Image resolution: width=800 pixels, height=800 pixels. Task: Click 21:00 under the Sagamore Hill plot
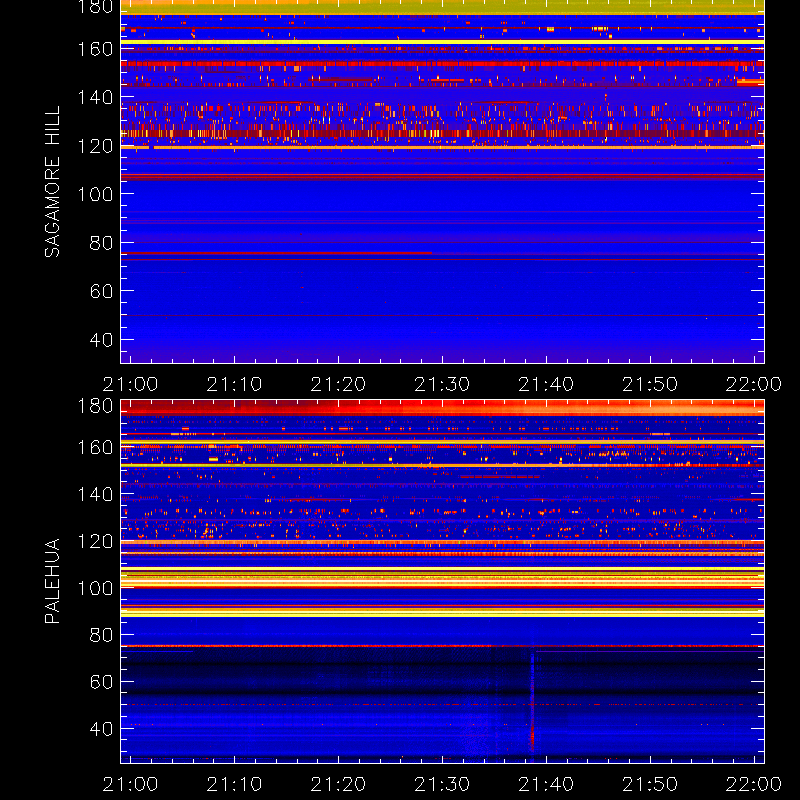coord(130,384)
